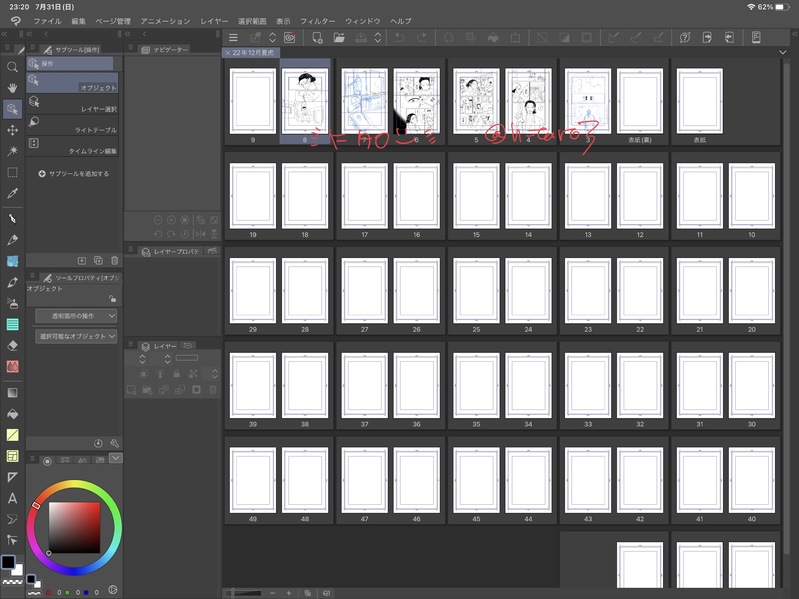The height and width of the screenshot is (599, 799).
Task: Open the hamburger menu in the command bar
Action: 233,37
